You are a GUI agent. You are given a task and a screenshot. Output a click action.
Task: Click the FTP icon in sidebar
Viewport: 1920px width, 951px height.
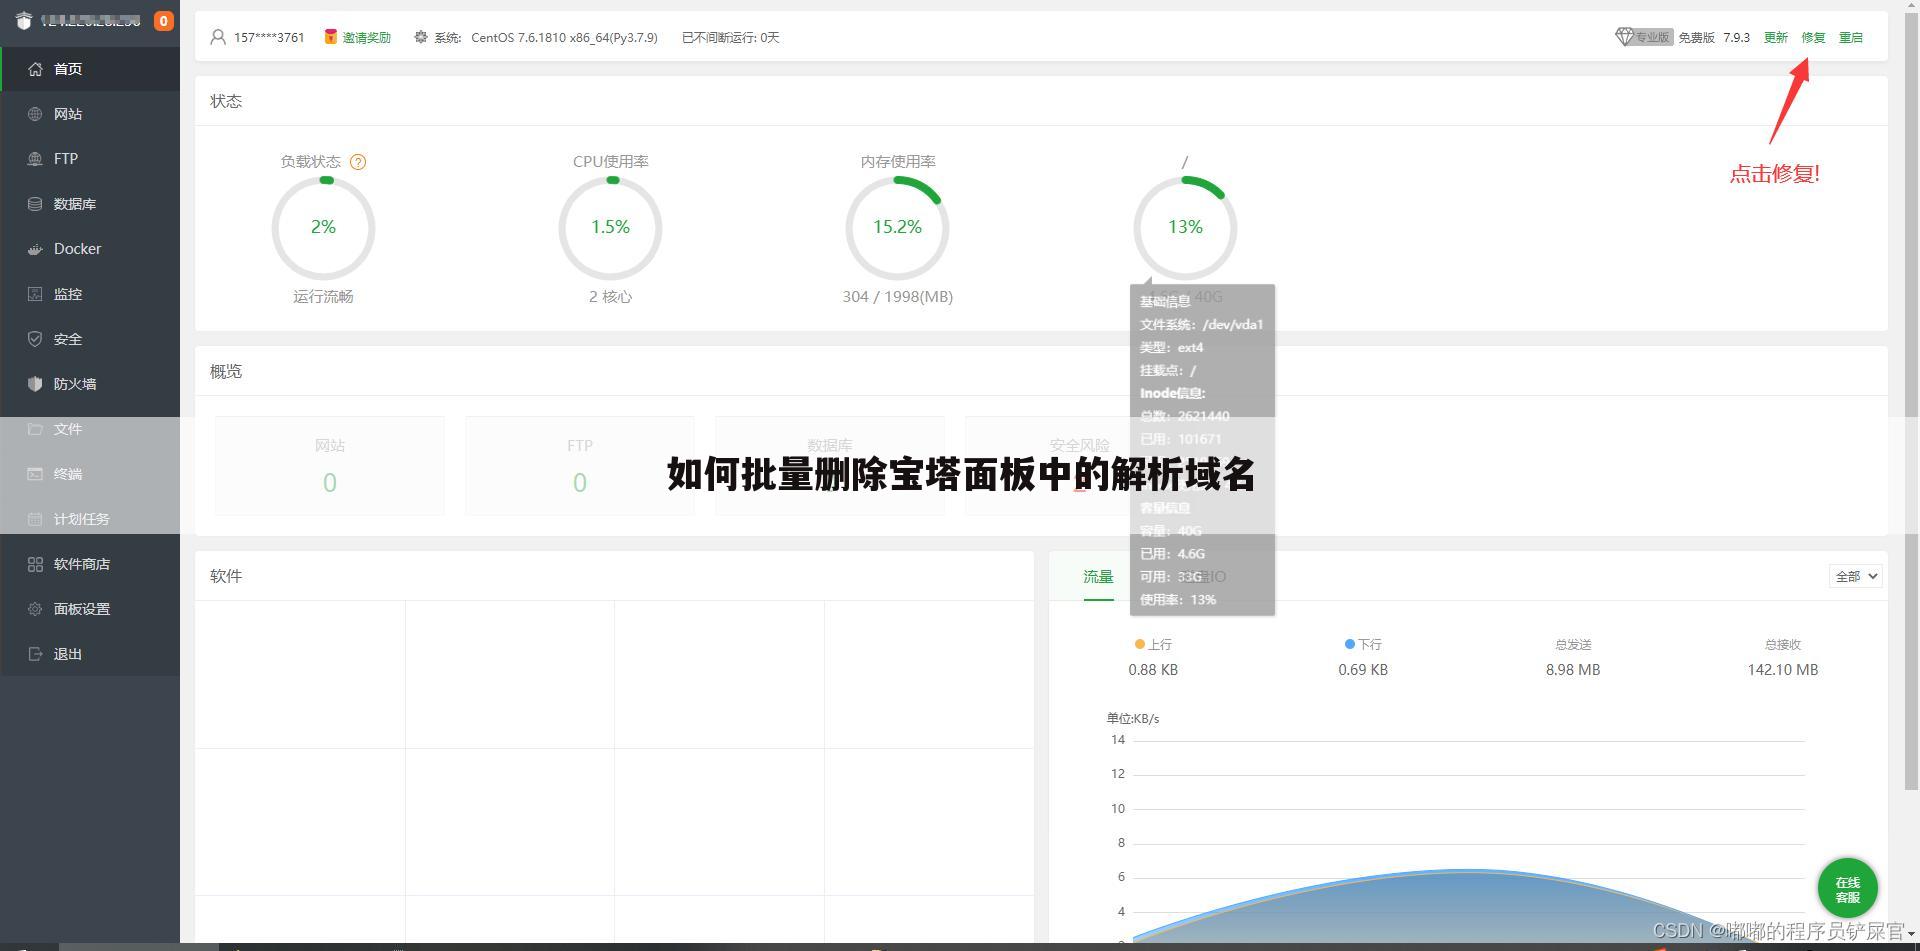coord(35,159)
